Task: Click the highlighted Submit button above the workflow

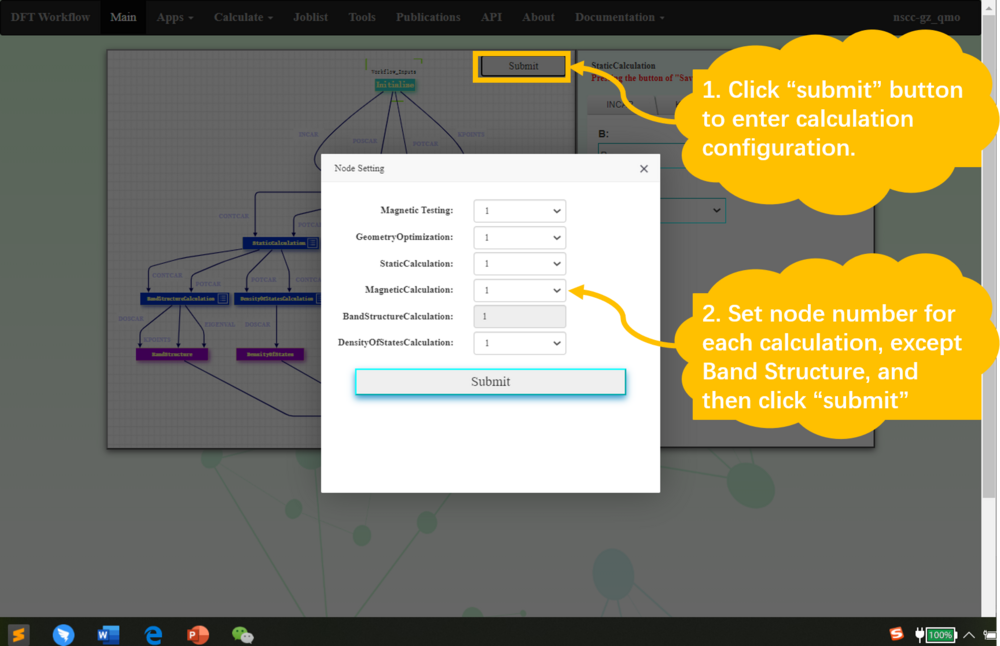Action: pyautogui.click(x=521, y=65)
